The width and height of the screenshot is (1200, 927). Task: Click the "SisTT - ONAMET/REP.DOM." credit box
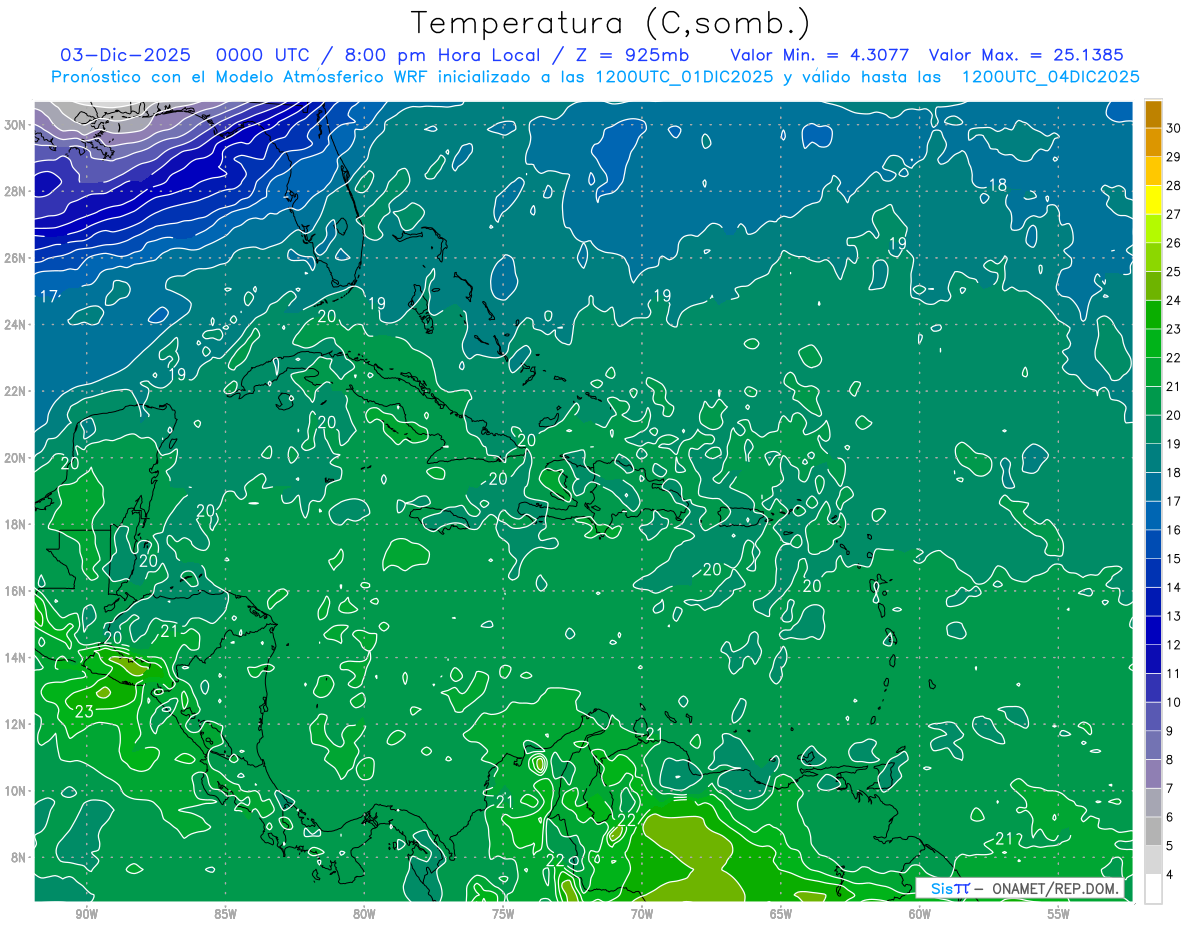click(x=1019, y=888)
